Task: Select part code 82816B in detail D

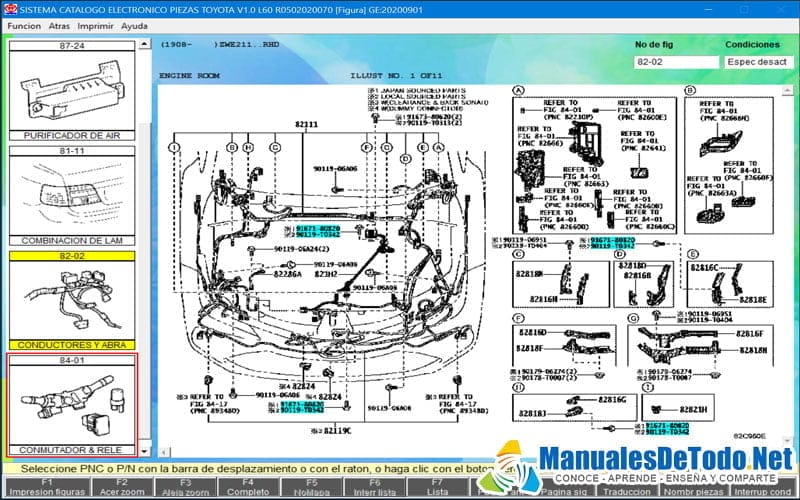Action: 638,276
